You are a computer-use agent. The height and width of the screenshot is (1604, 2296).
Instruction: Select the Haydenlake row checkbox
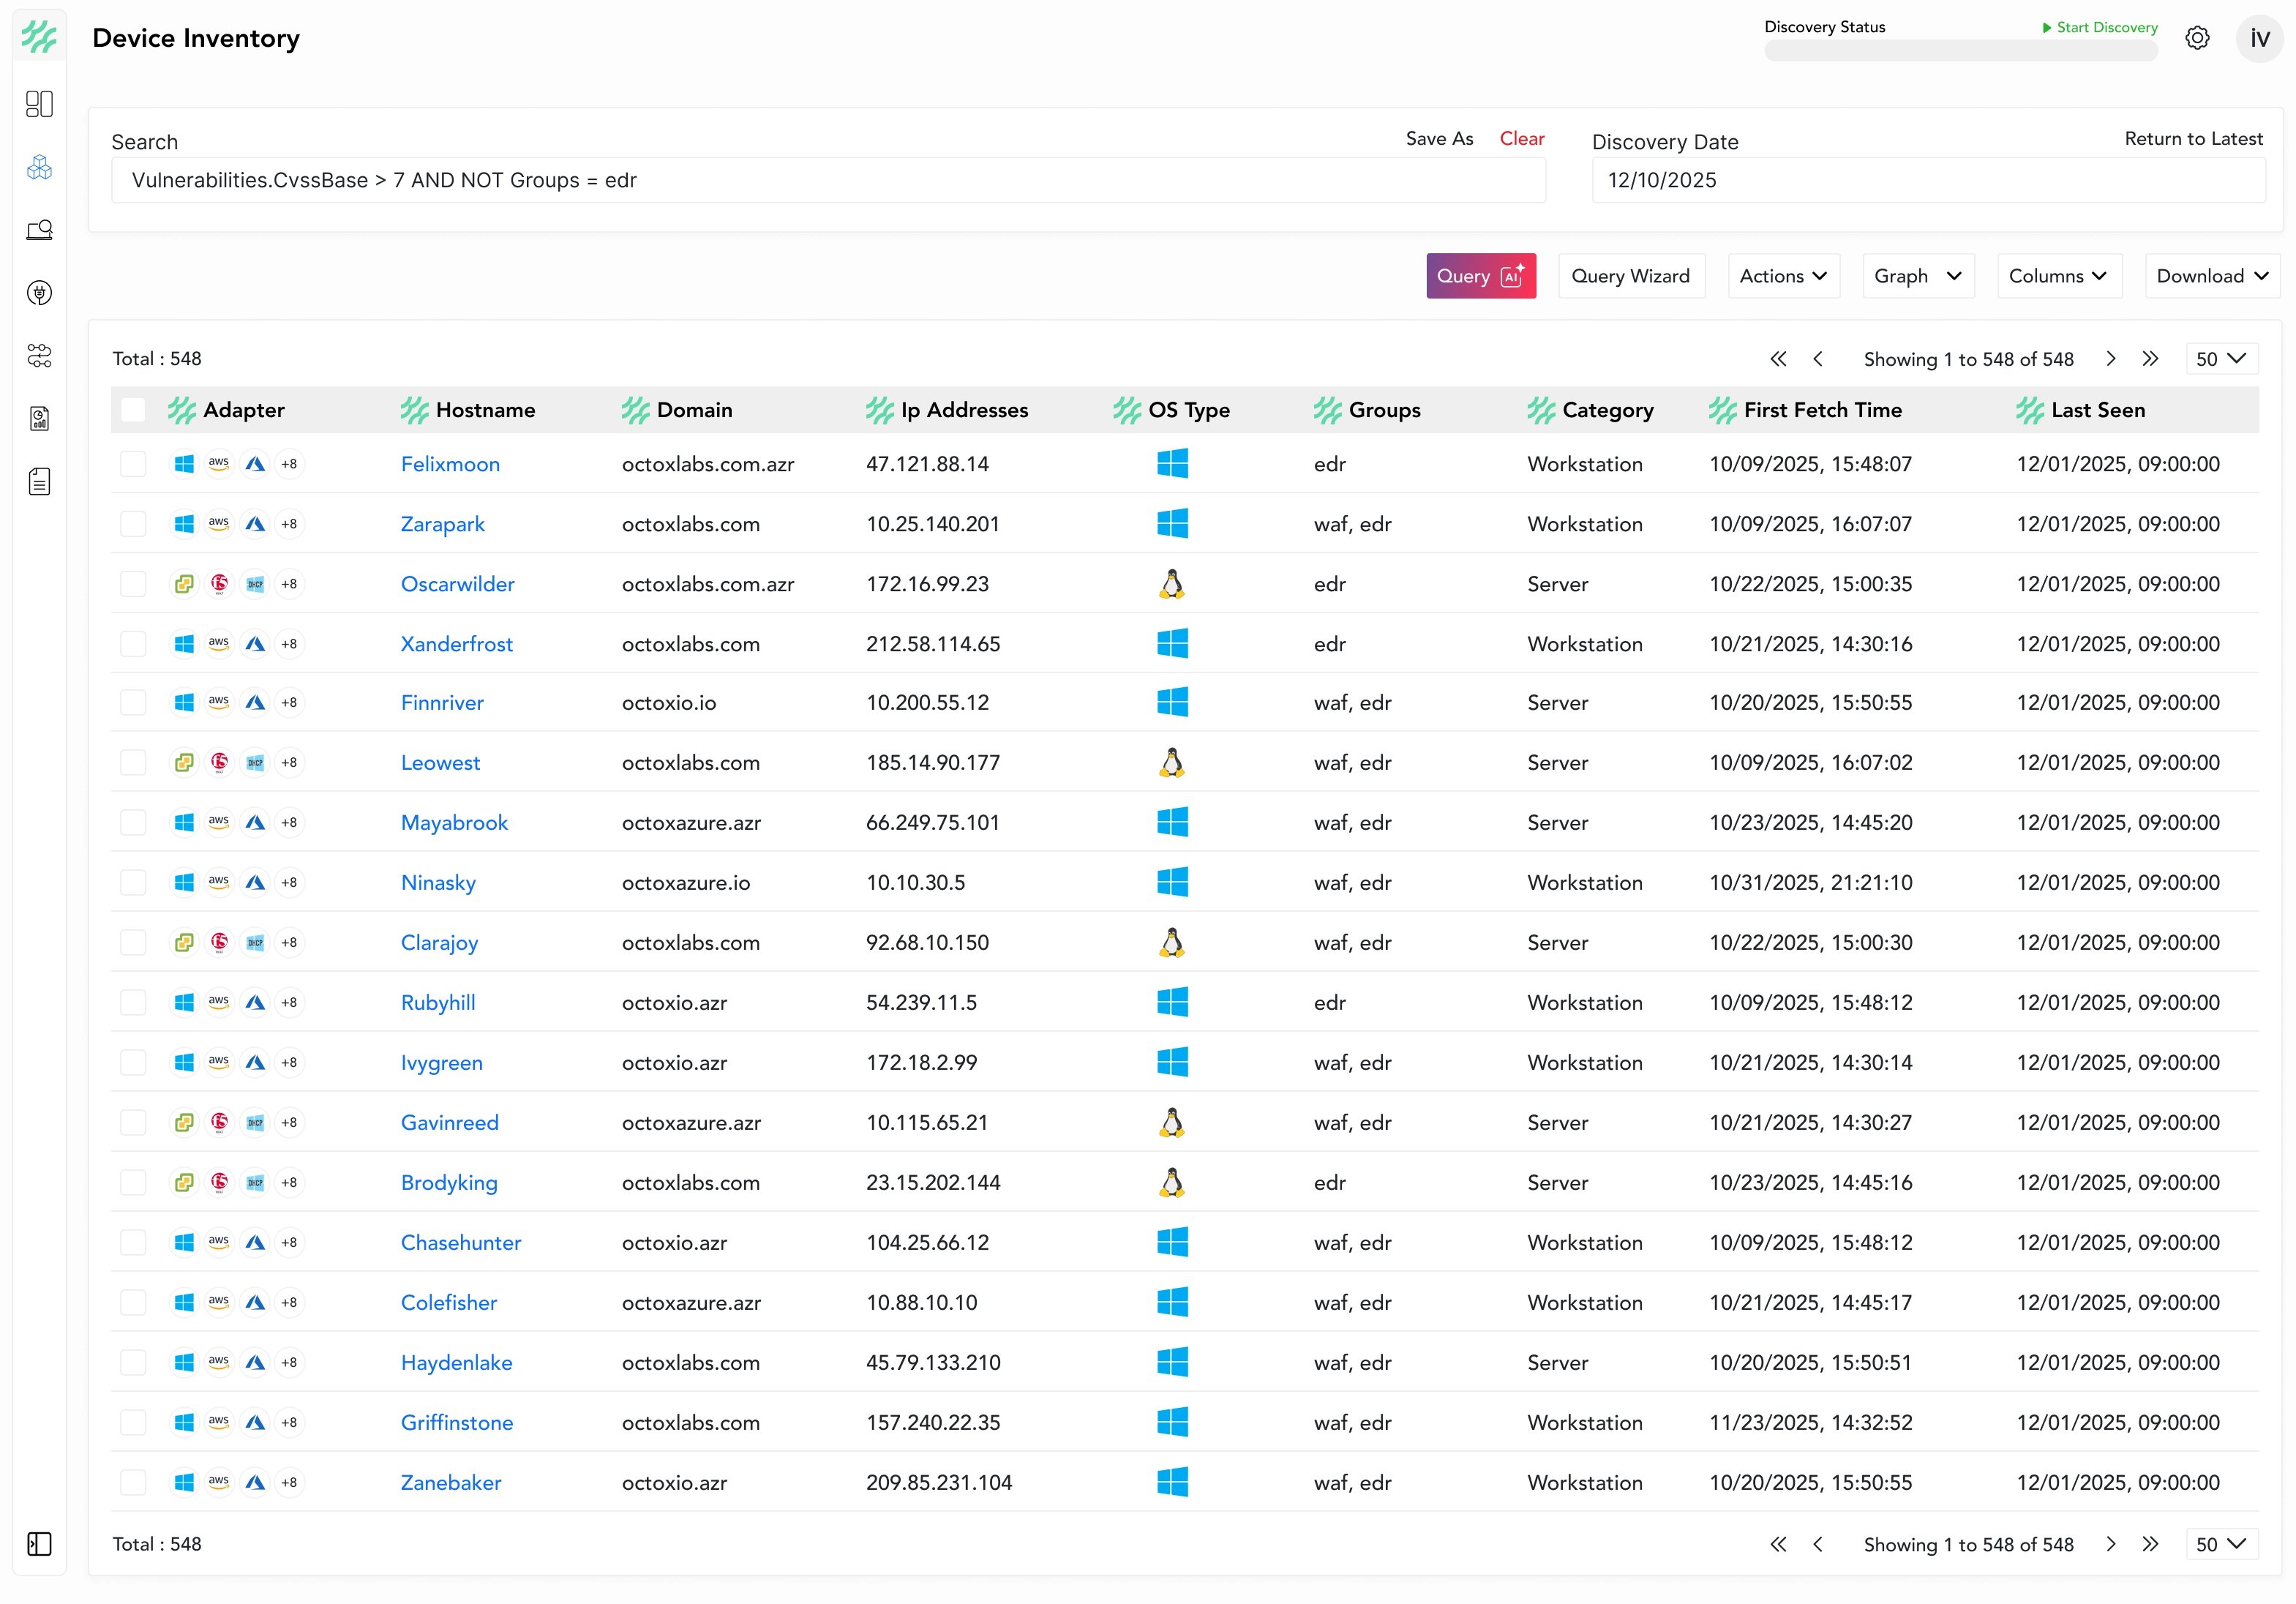[133, 1363]
